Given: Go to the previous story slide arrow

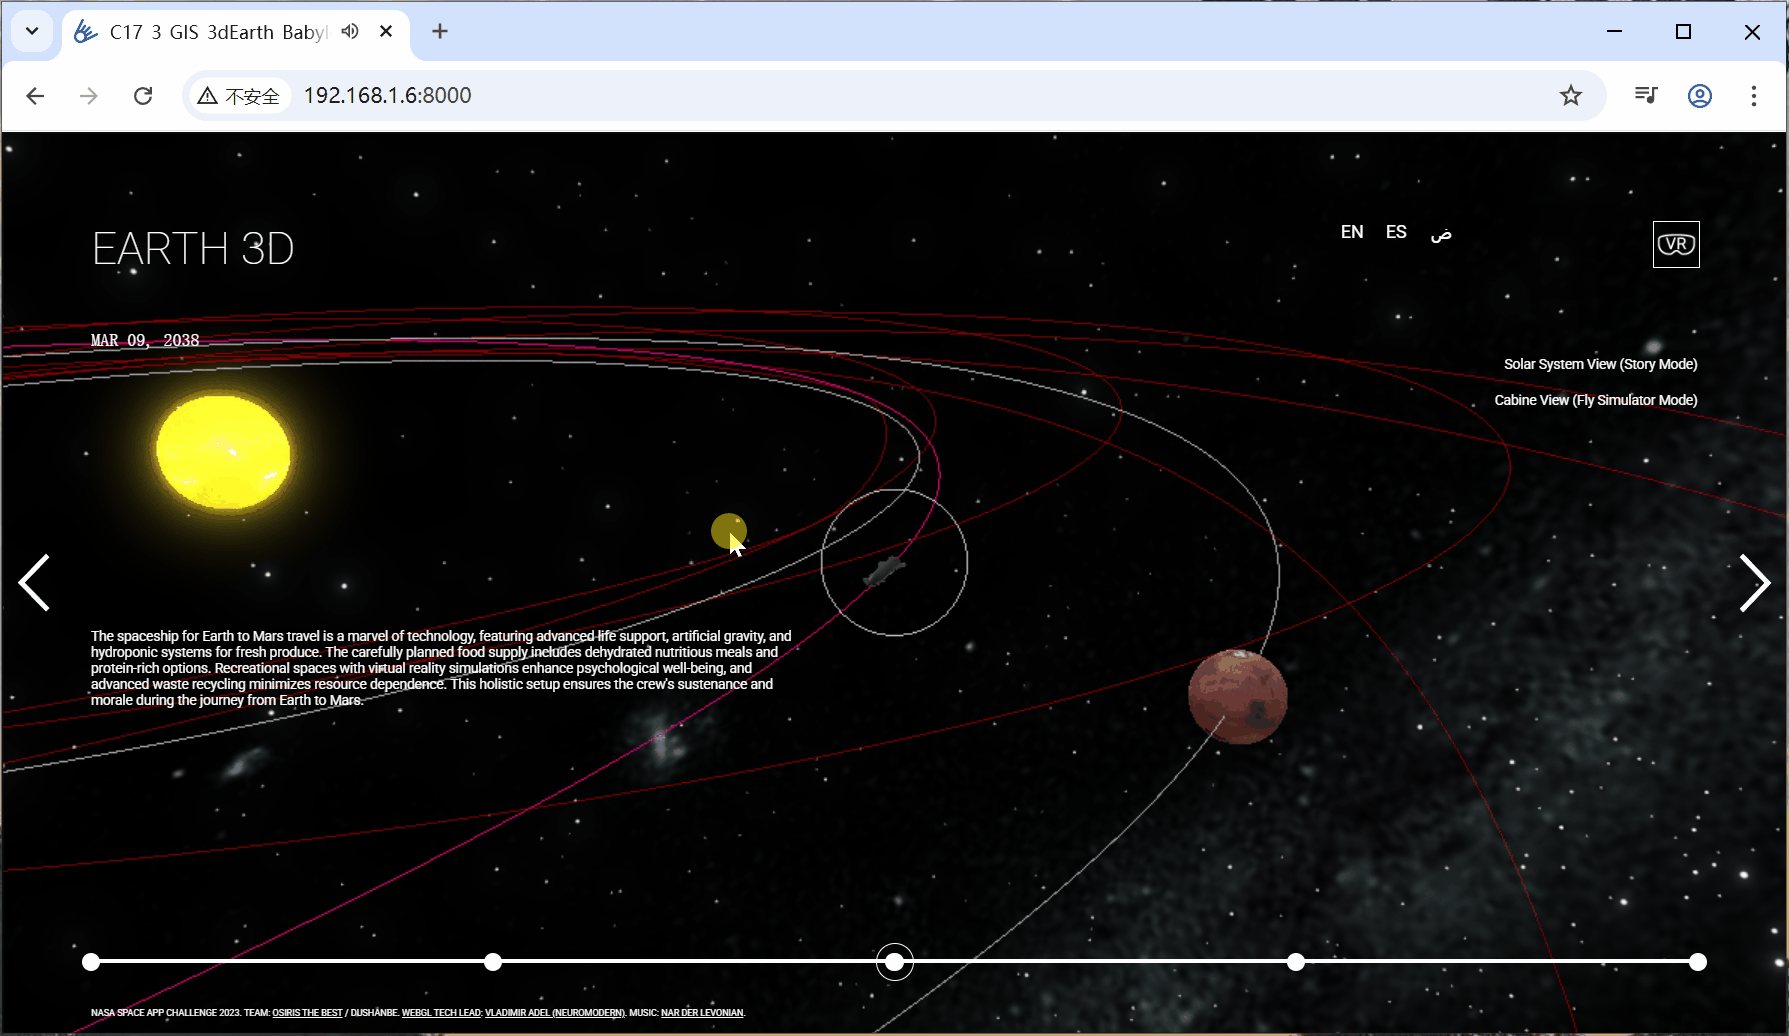Looking at the screenshot, I should coord(34,582).
